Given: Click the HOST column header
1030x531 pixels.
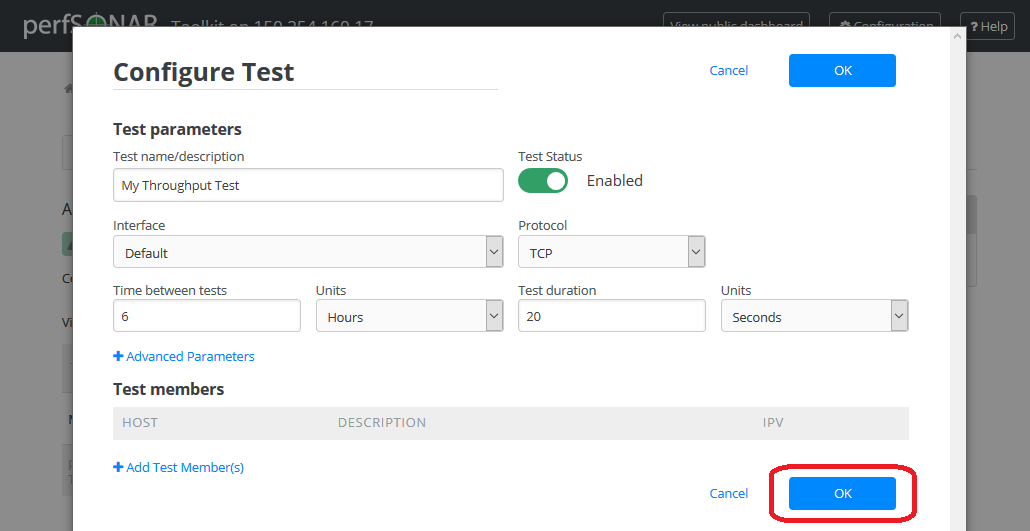Looking at the screenshot, I should pos(140,423).
